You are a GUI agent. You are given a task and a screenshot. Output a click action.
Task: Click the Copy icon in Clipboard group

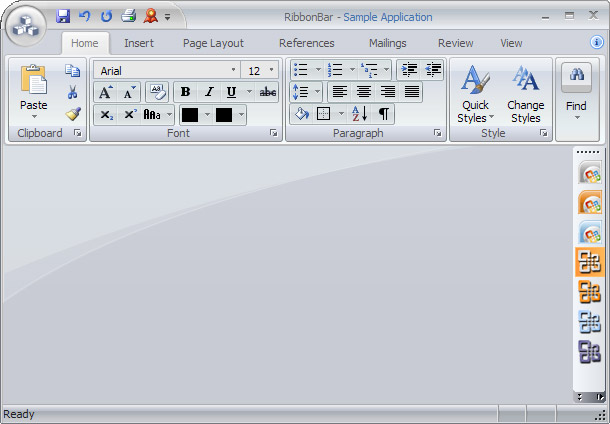(x=72, y=71)
